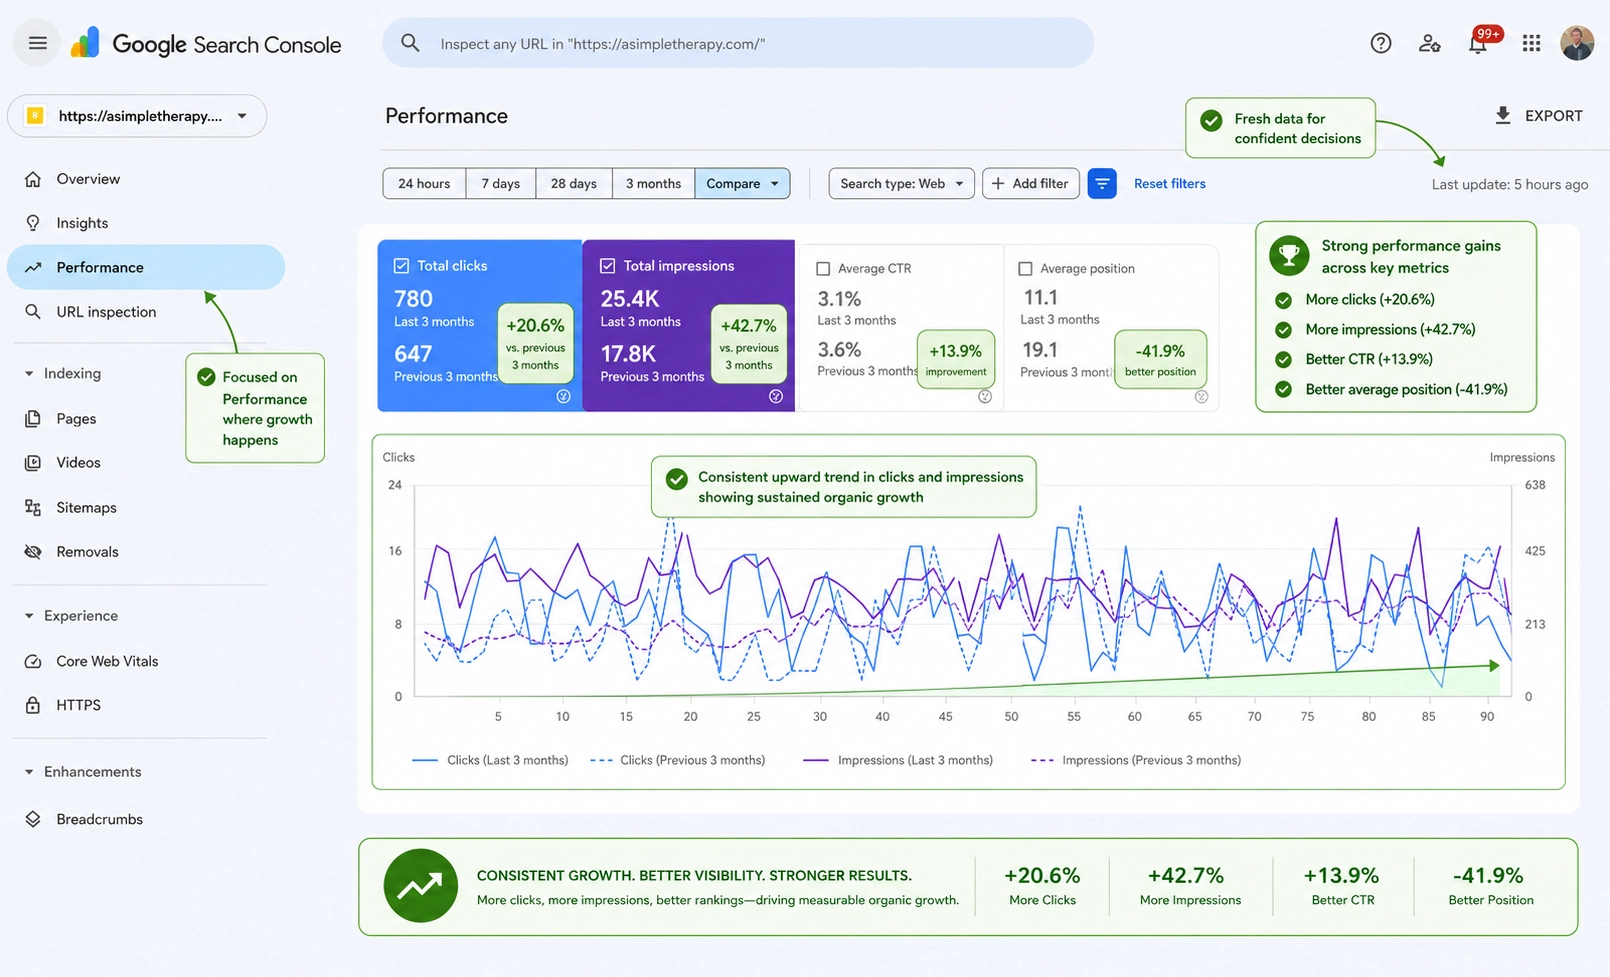This screenshot has height=977, width=1610.
Task: Click the Add filter button
Action: click(x=1030, y=183)
